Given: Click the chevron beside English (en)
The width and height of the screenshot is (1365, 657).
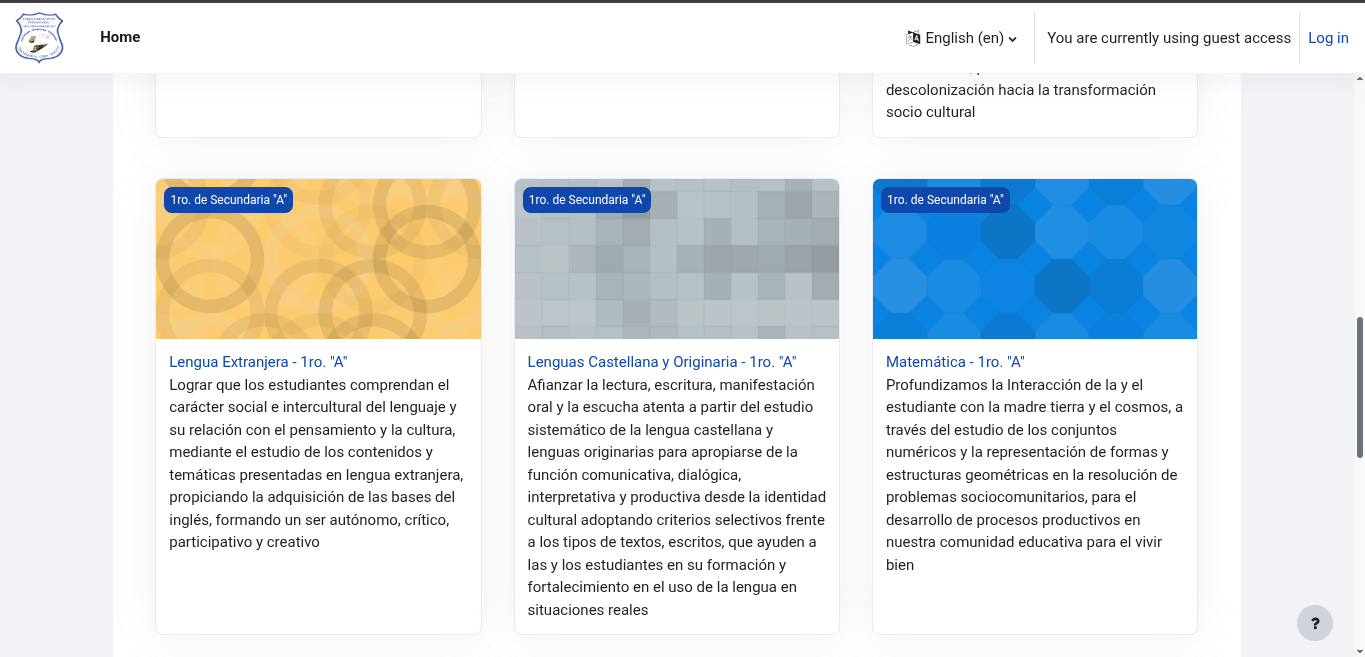Looking at the screenshot, I should pyautogui.click(x=1009, y=38).
